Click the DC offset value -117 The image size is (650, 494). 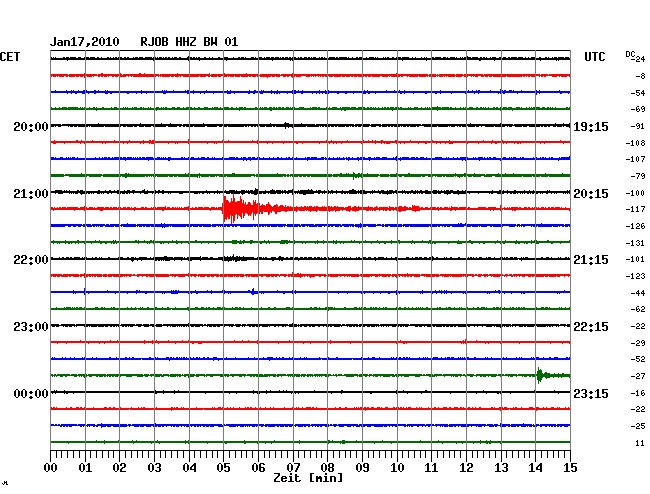click(x=635, y=209)
